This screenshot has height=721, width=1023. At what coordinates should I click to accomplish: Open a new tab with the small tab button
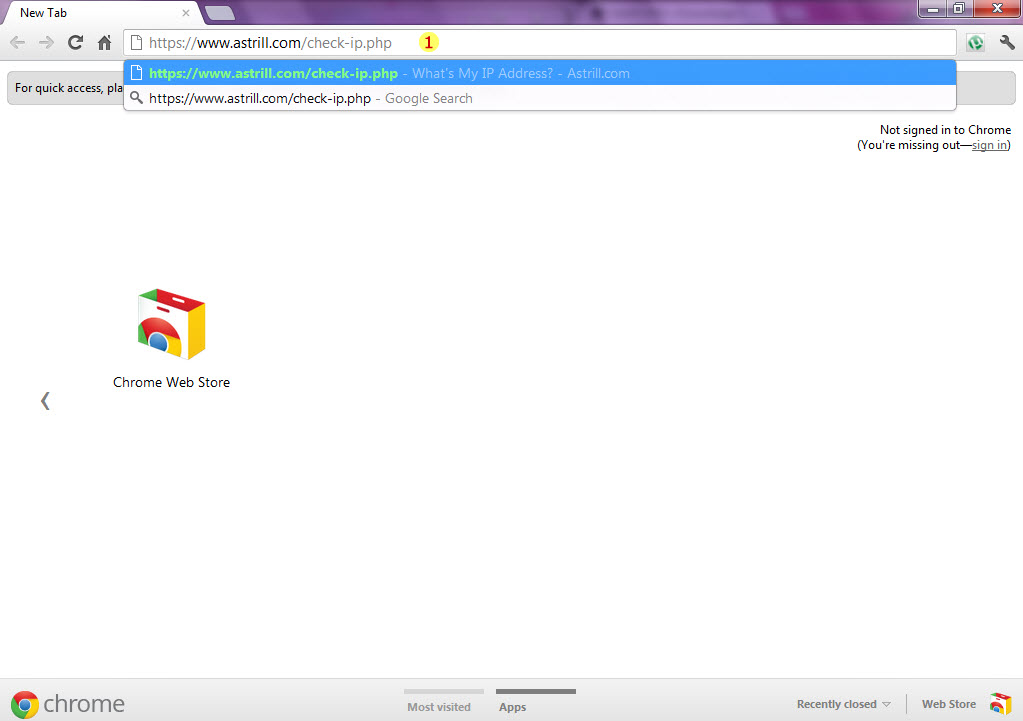pyautogui.click(x=220, y=12)
